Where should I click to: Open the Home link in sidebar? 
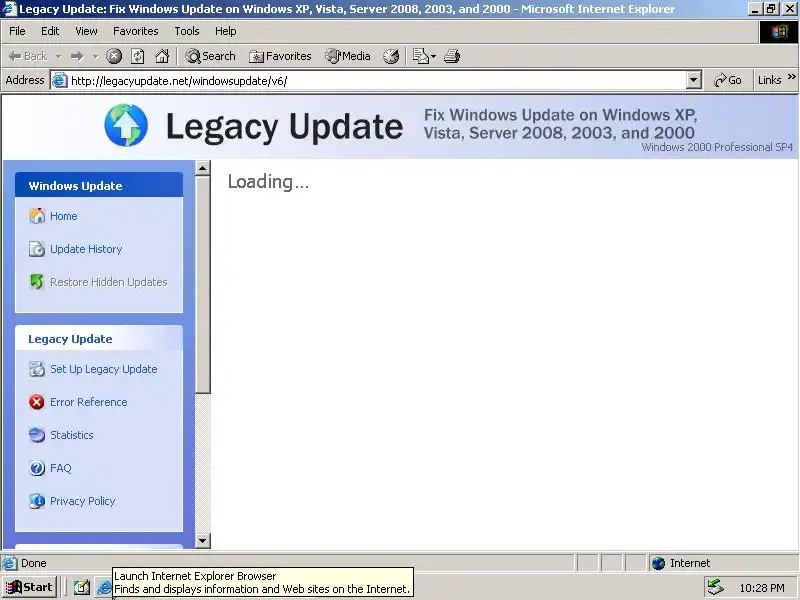[64, 216]
